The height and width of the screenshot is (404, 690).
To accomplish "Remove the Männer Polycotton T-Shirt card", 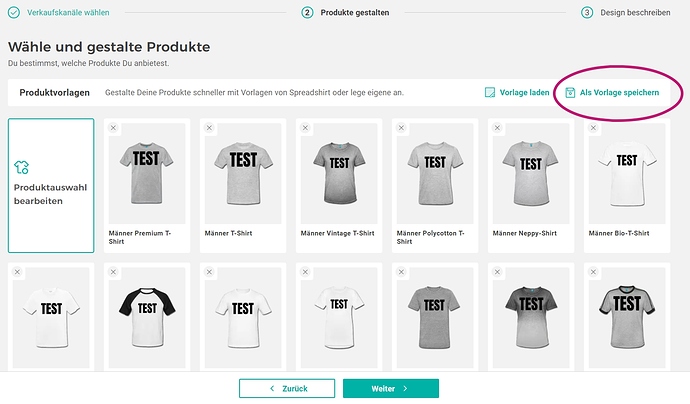I will pos(401,128).
